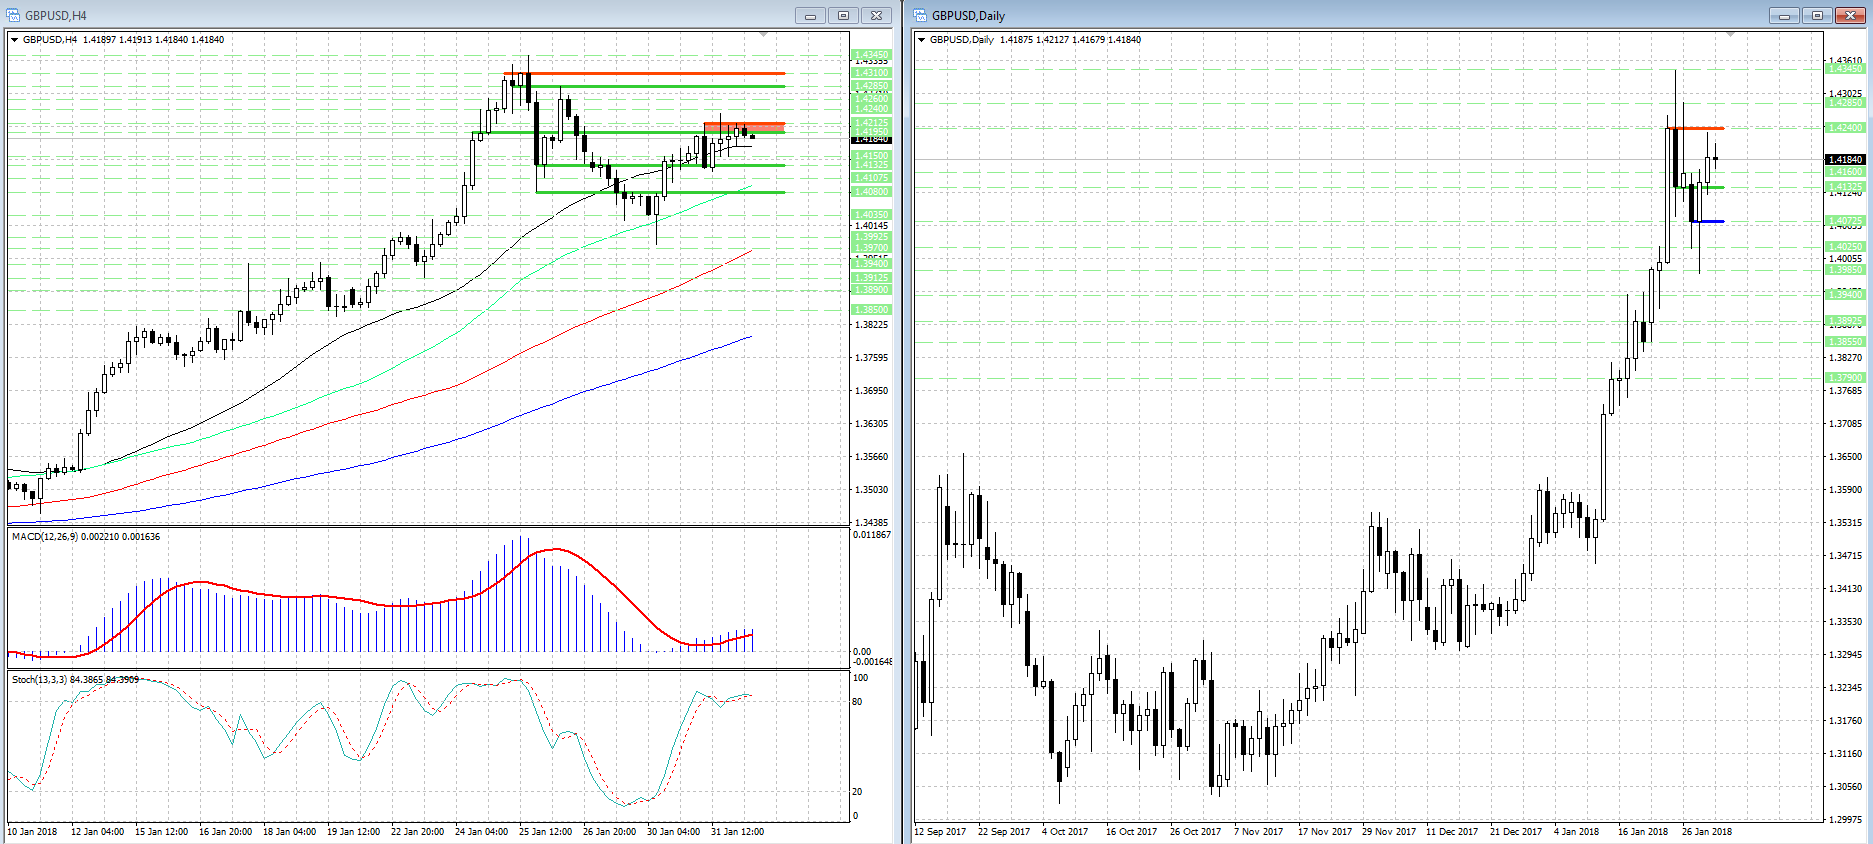This screenshot has width=1873, height=844.
Task: Expand the GBPUSD,H4 chart dropdown arrow
Action: click(x=14, y=40)
